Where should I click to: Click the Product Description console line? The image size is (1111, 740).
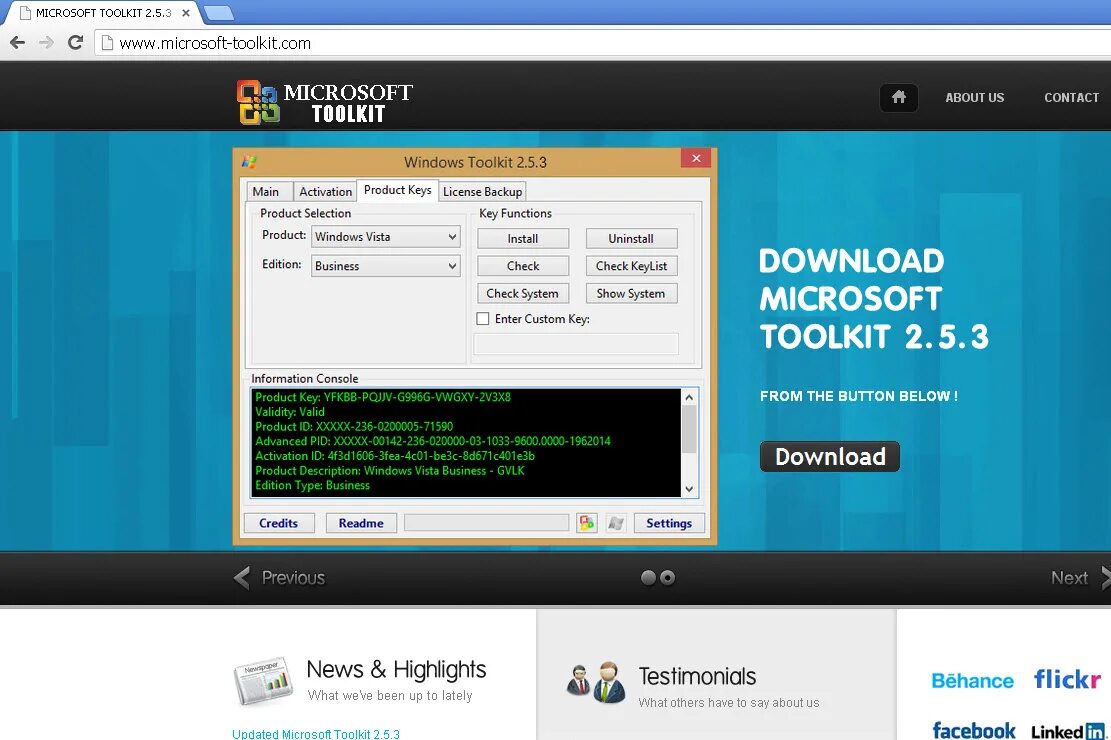pyautogui.click(x=390, y=471)
